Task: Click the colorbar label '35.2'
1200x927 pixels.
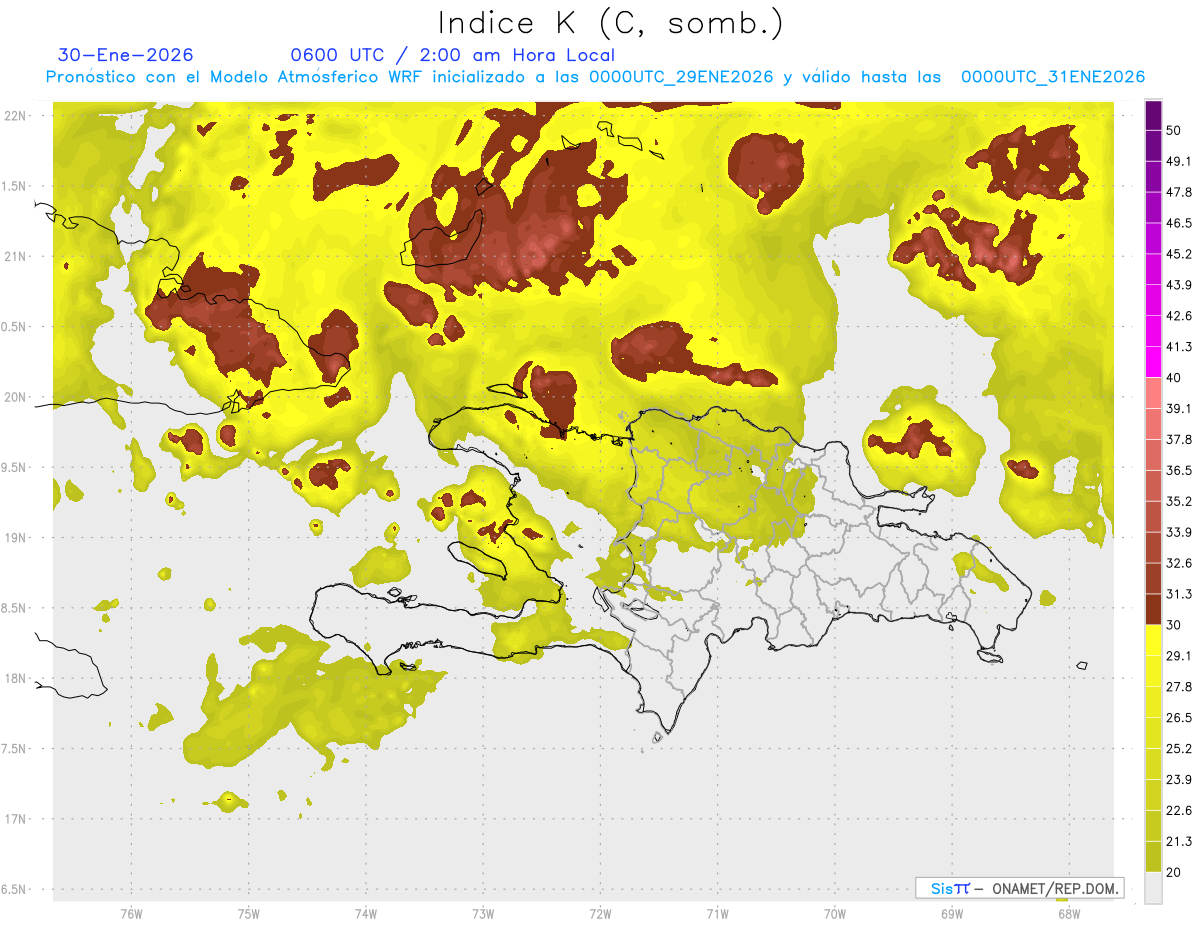Action: [x=1179, y=501]
